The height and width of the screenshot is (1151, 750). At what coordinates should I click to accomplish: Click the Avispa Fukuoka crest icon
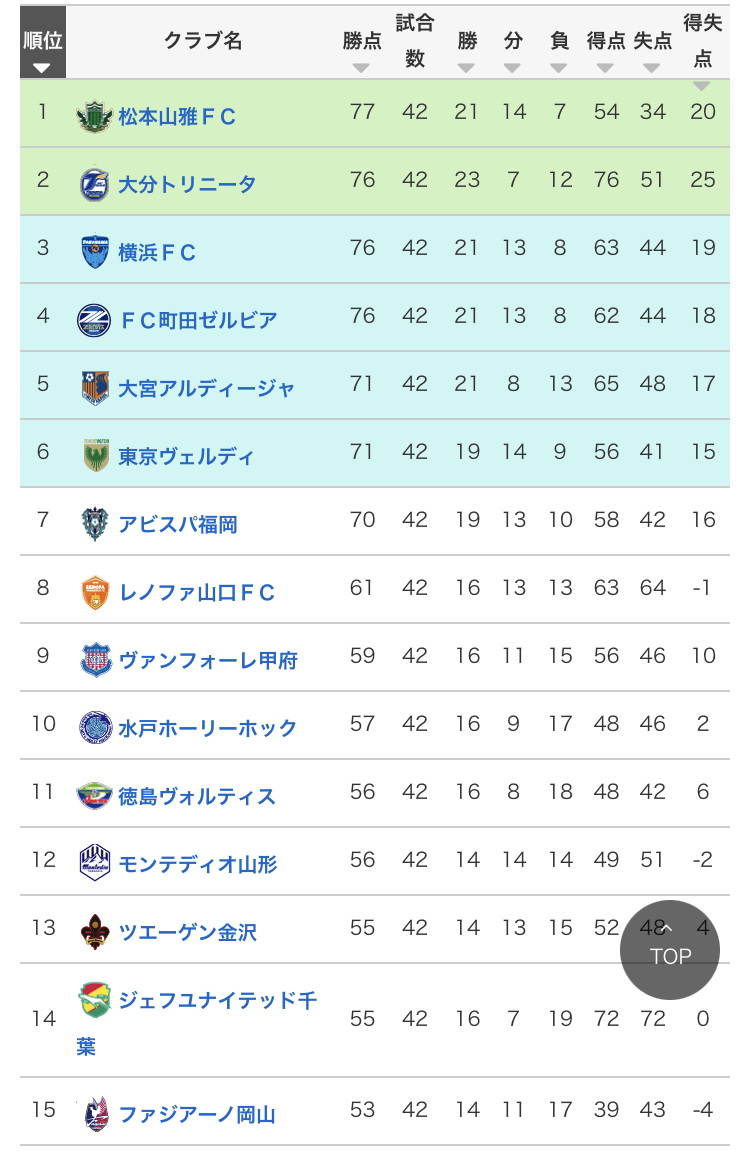[x=94, y=524]
